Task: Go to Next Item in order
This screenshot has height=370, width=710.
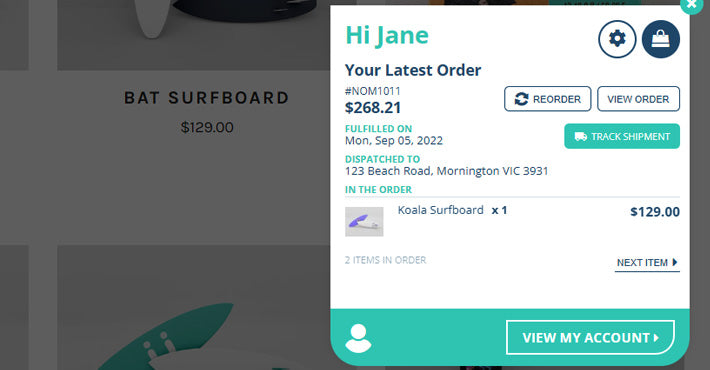Action: click(647, 263)
